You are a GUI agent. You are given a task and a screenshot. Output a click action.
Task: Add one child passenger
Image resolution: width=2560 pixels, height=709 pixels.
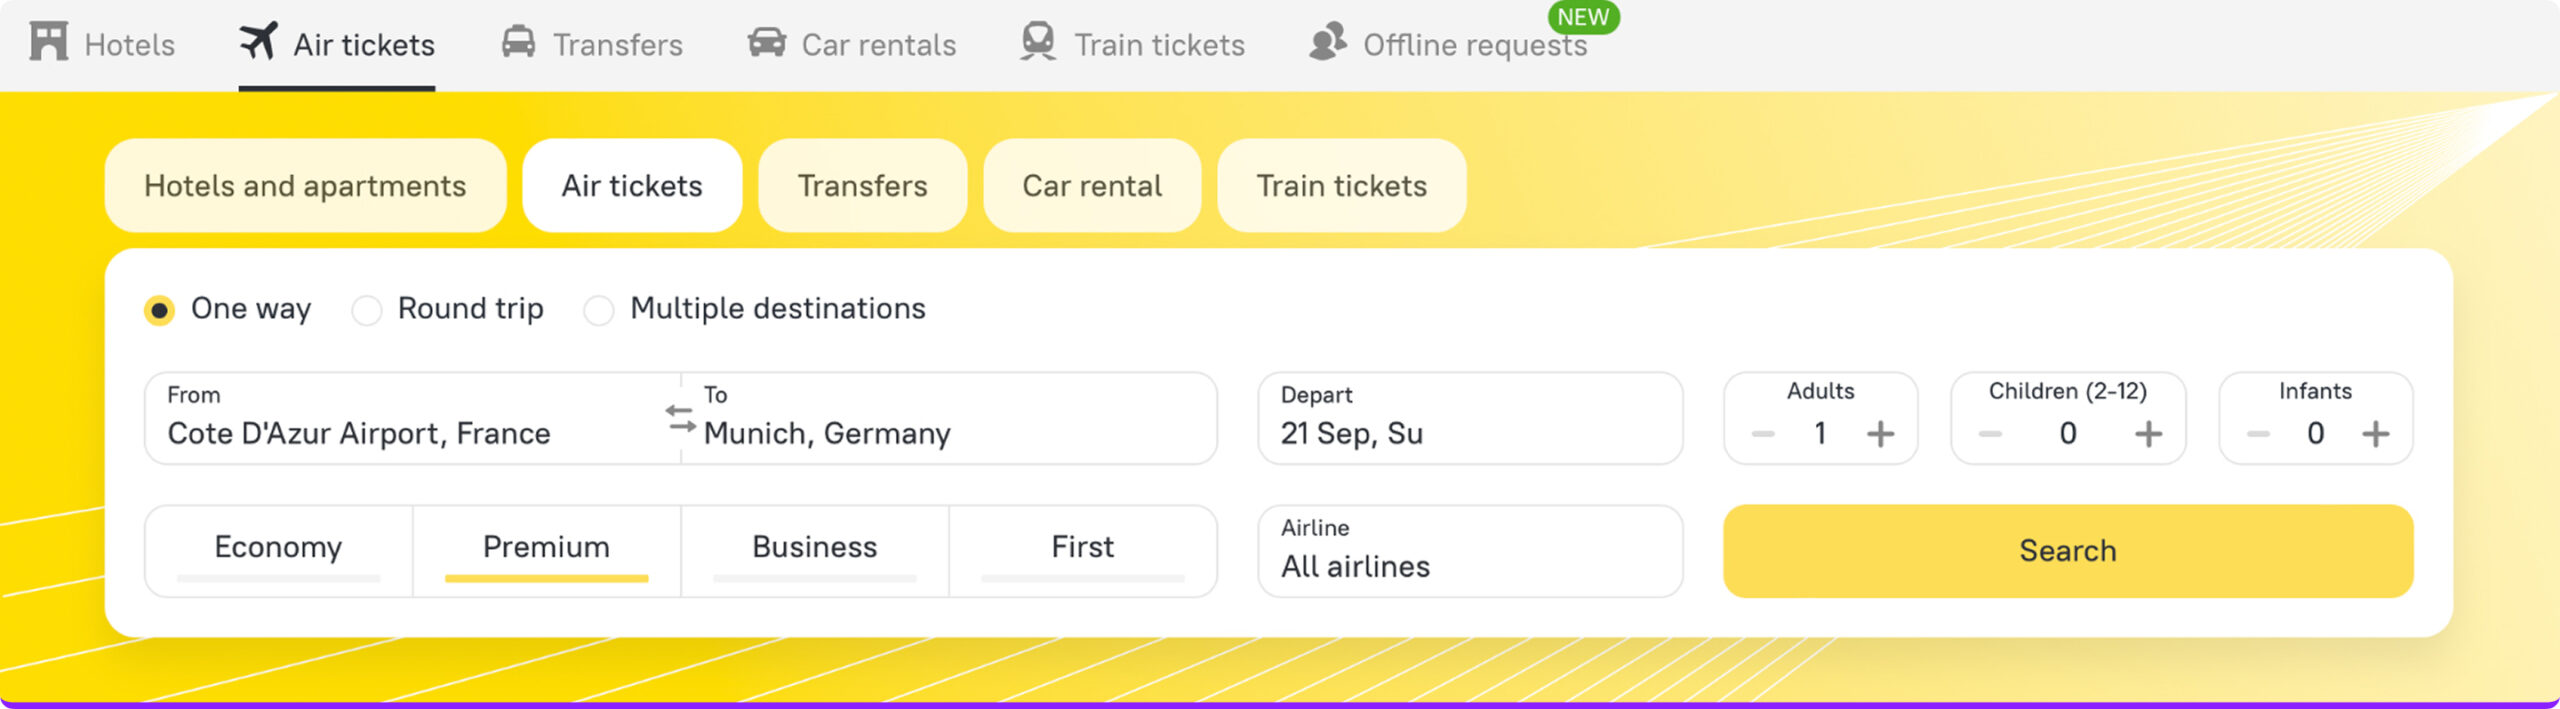(x=2148, y=434)
